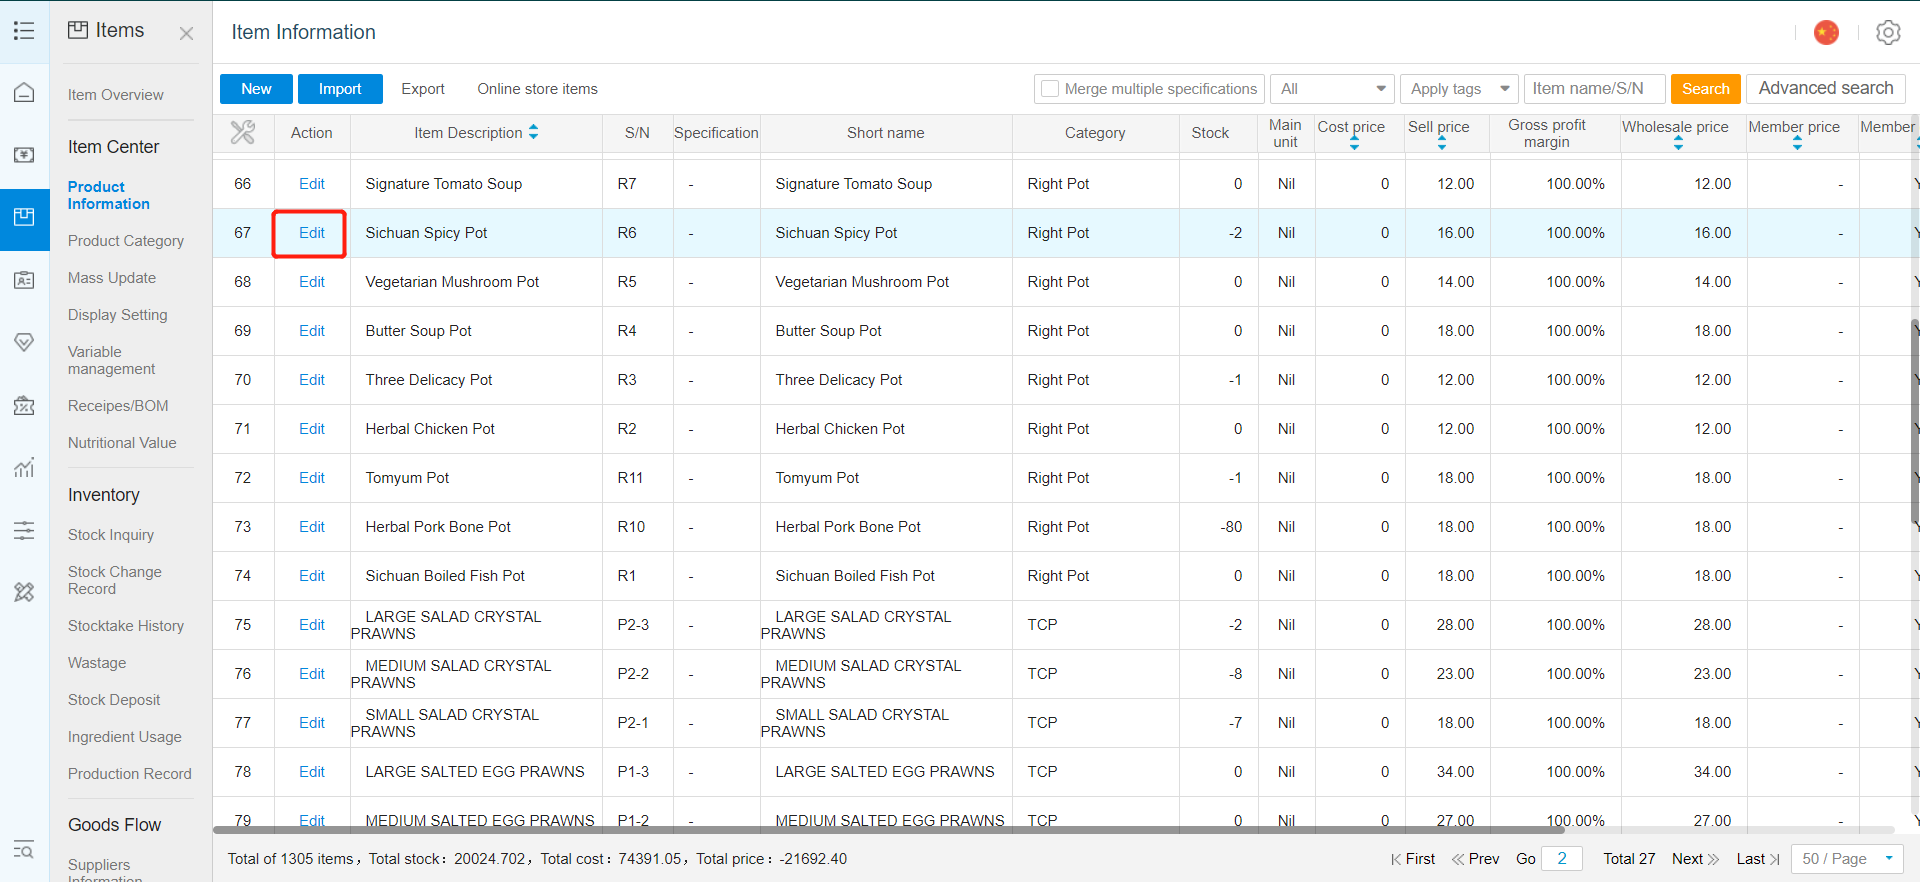Open Display Setting in sidebar
Image resolution: width=1920 pixels, height=882 pixels.
[x=118, y=315]
